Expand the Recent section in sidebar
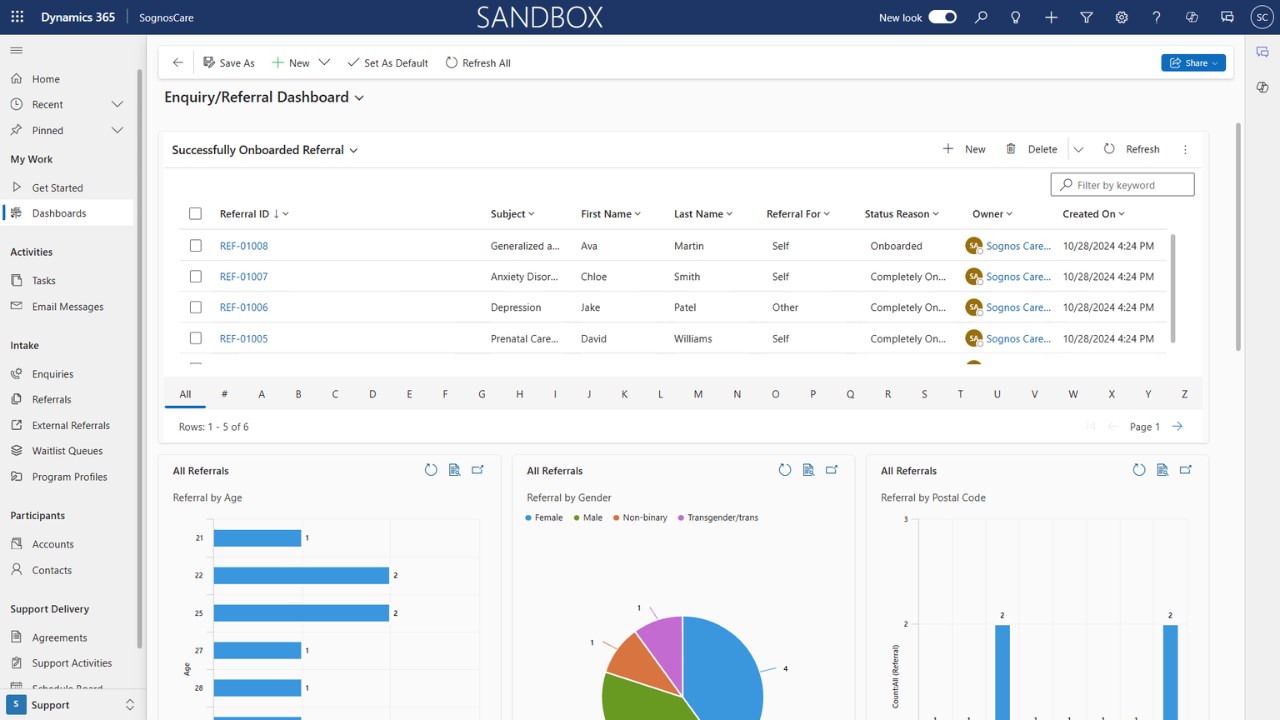1280x720 pixels. click(x=117, y=104)
